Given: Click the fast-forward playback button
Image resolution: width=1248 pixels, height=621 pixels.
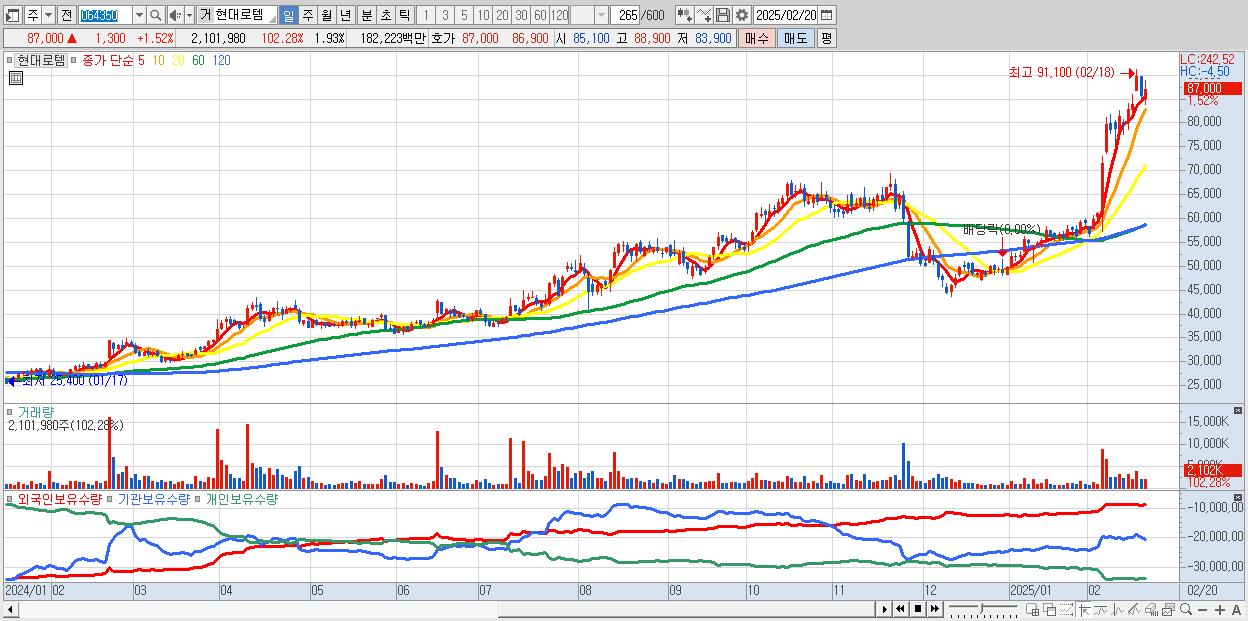Looking at the screenshot, I should tap(934, 609).
